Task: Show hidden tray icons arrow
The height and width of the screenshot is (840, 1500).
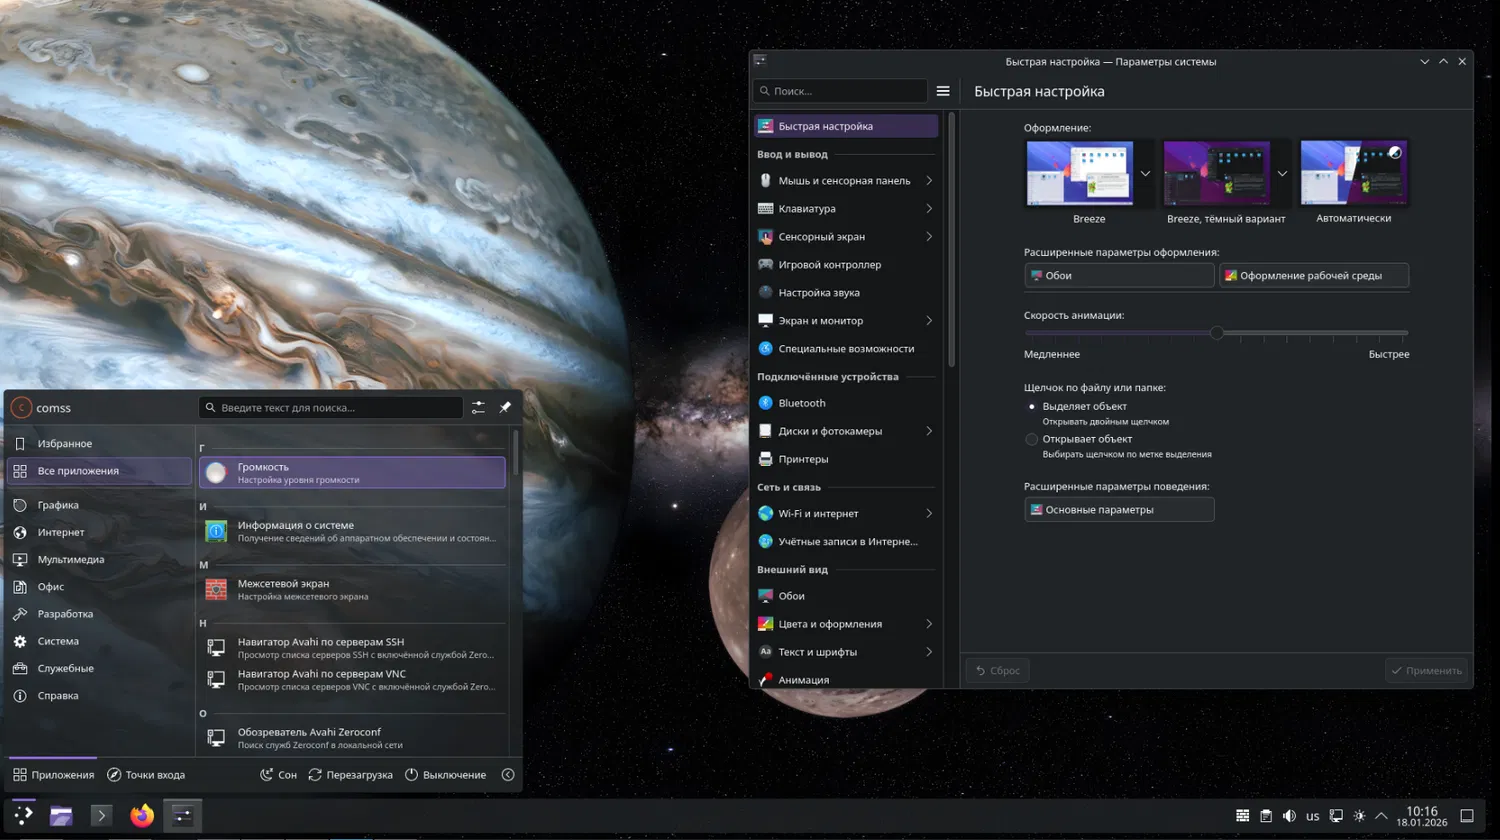Action: pos(1381,816)
